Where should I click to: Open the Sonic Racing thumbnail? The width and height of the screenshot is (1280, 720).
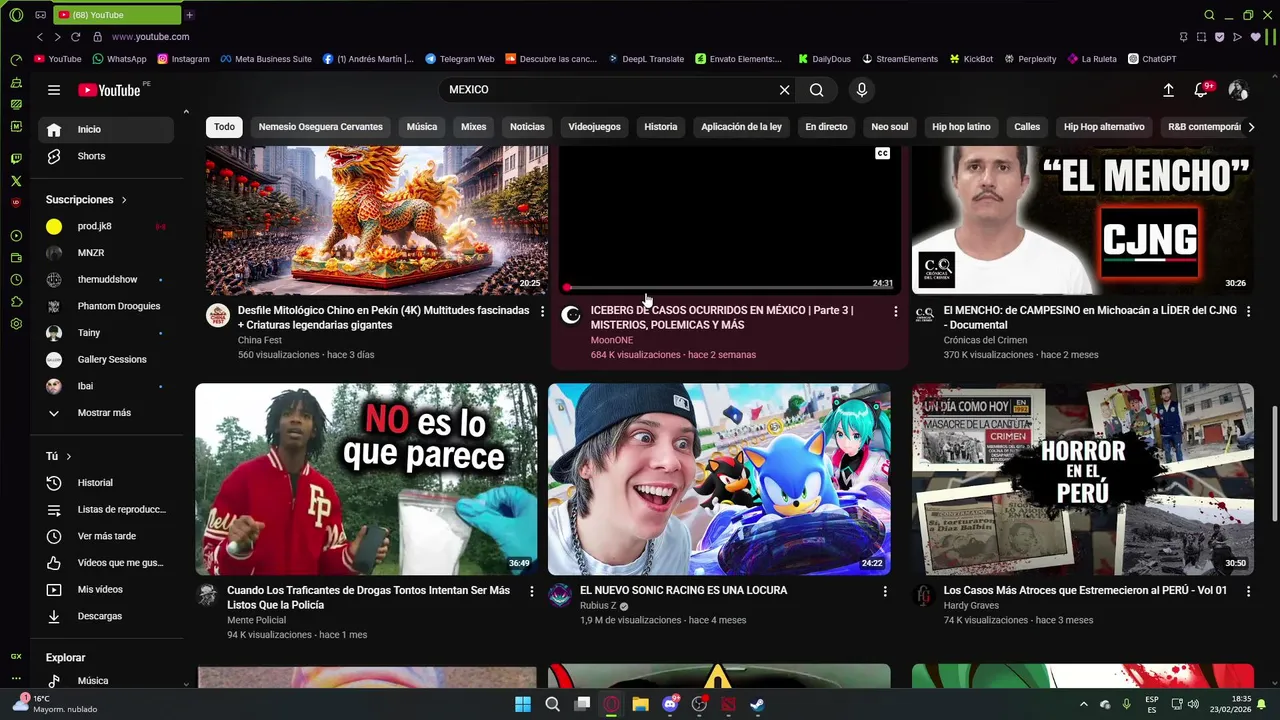[x=719, y=479]
